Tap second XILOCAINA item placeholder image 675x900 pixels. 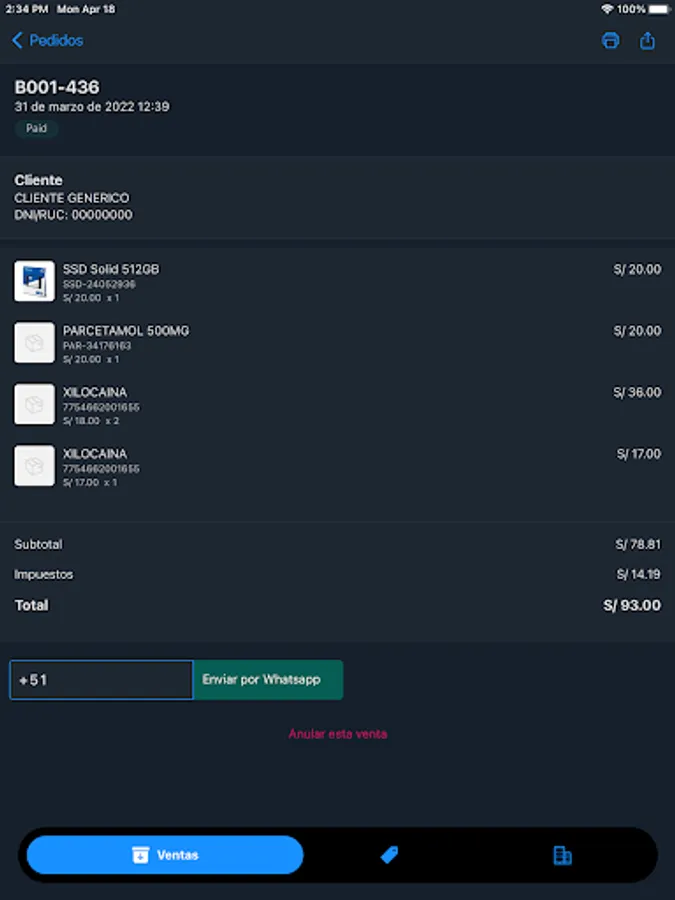click(34, 466)
